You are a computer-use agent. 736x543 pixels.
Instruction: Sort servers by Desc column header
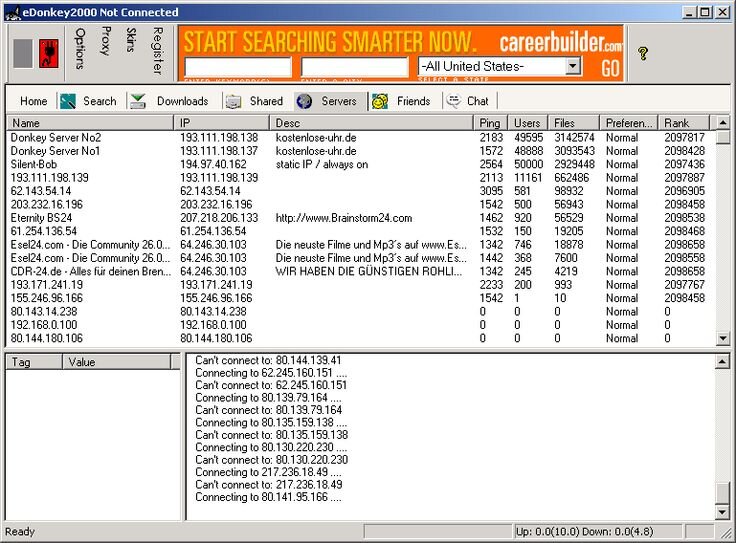371,123
